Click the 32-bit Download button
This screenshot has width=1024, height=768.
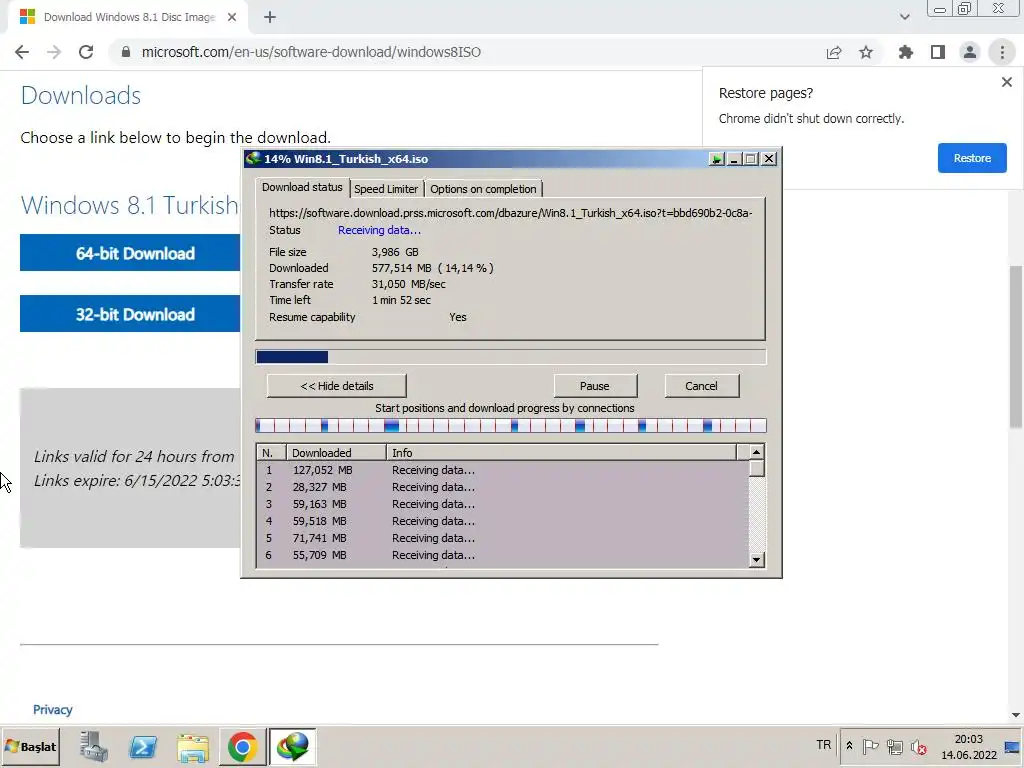130,314
